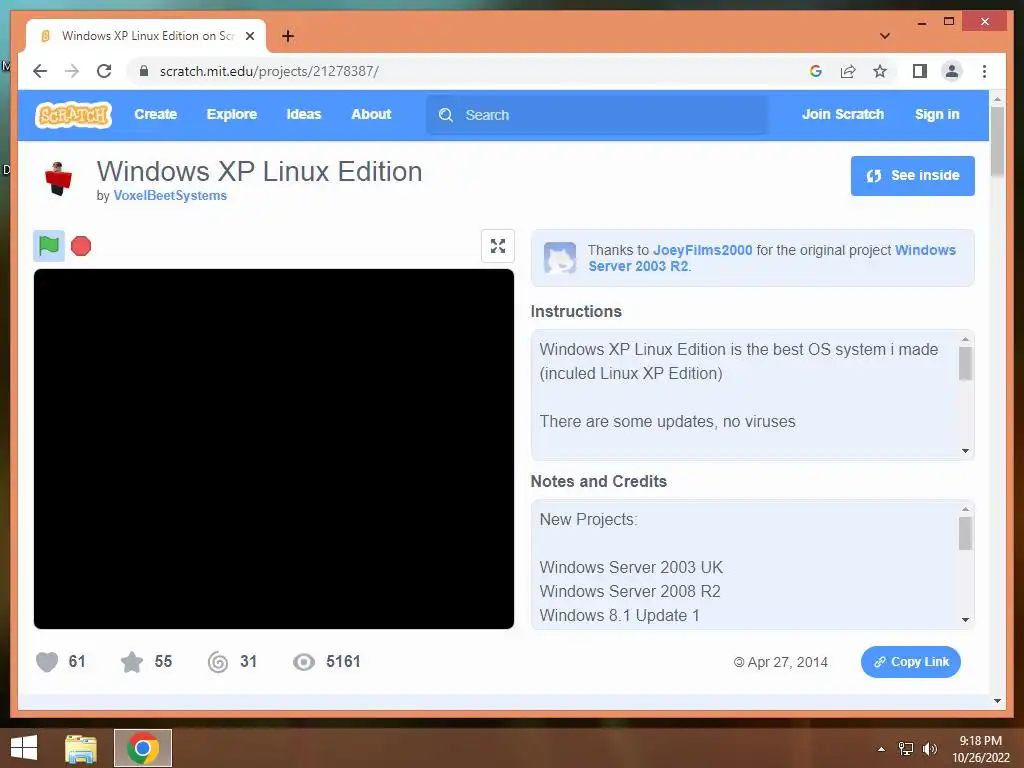Screen dimensions: 1024x768
Task: Click Sign in in the navbar
Action: [937, 114]
